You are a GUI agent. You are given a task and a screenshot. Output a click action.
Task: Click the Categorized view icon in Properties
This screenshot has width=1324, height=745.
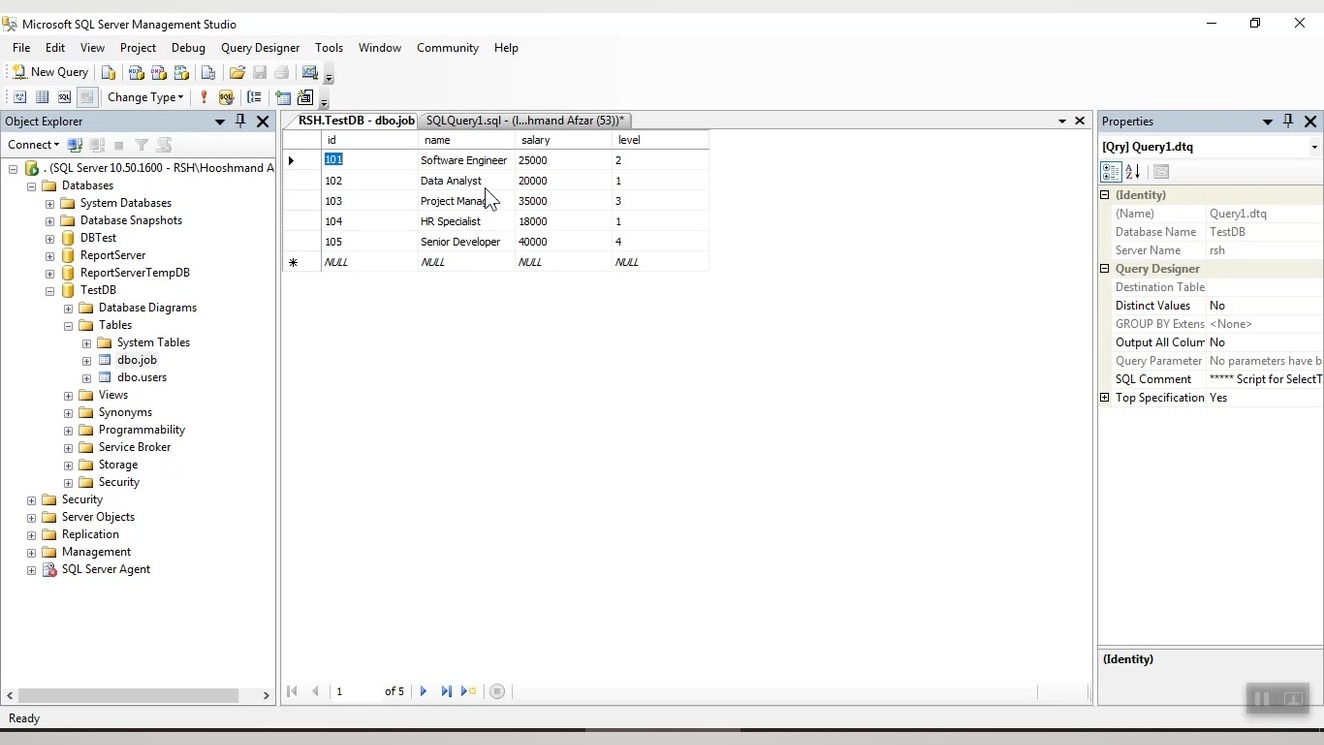click(x=1110, y=172)
